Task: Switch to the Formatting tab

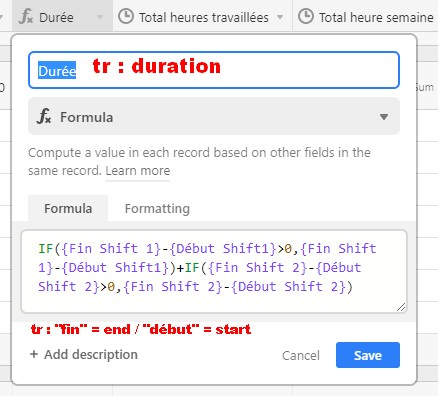Action: click(157, 209)
